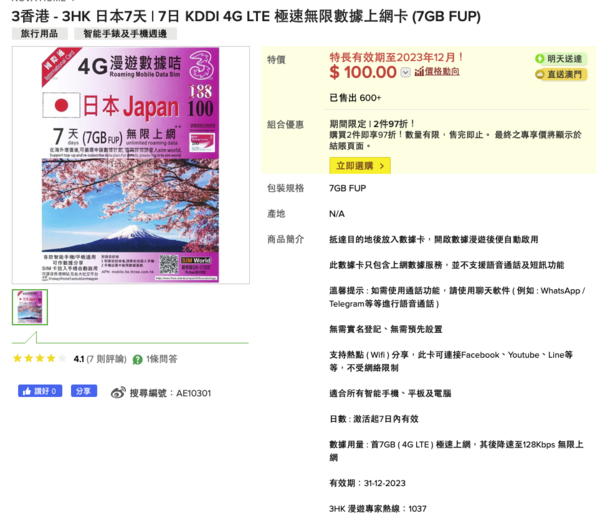This screenshot has width=600, height=516.
Task: Open the 7 則評論 reviews link
Action: pos(107,359)
